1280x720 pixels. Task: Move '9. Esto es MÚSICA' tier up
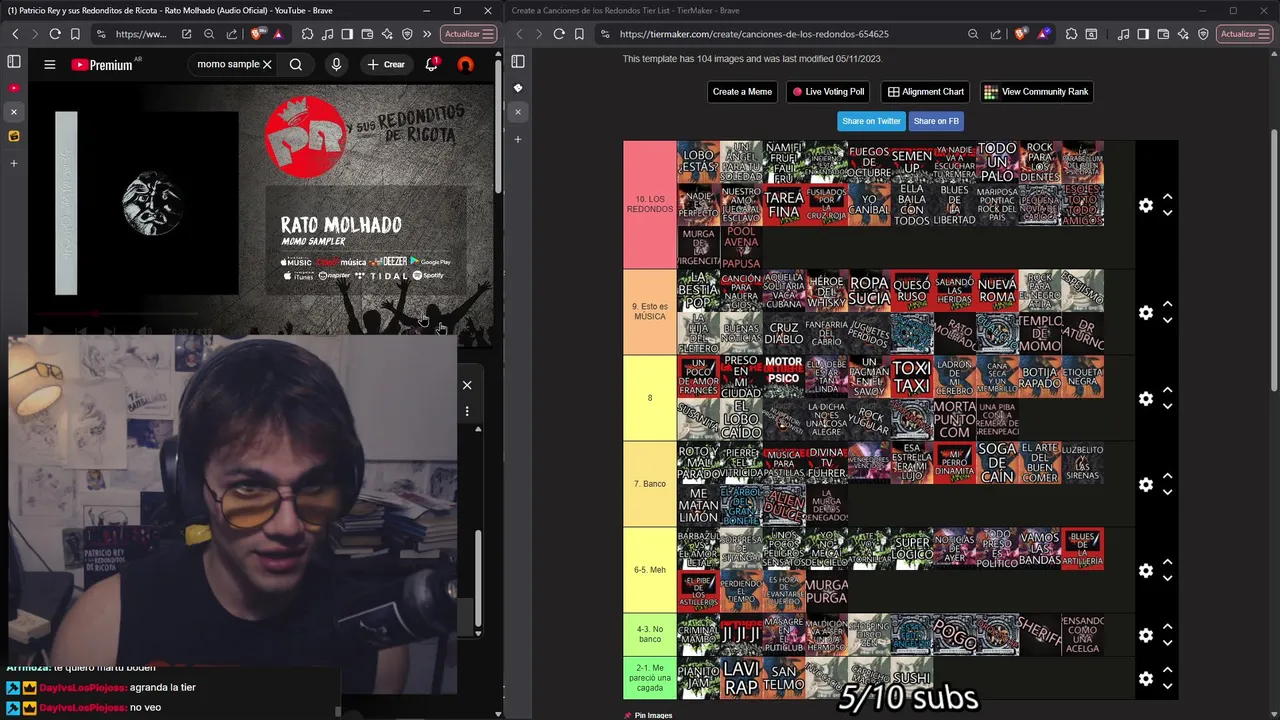pos(1167,304)
